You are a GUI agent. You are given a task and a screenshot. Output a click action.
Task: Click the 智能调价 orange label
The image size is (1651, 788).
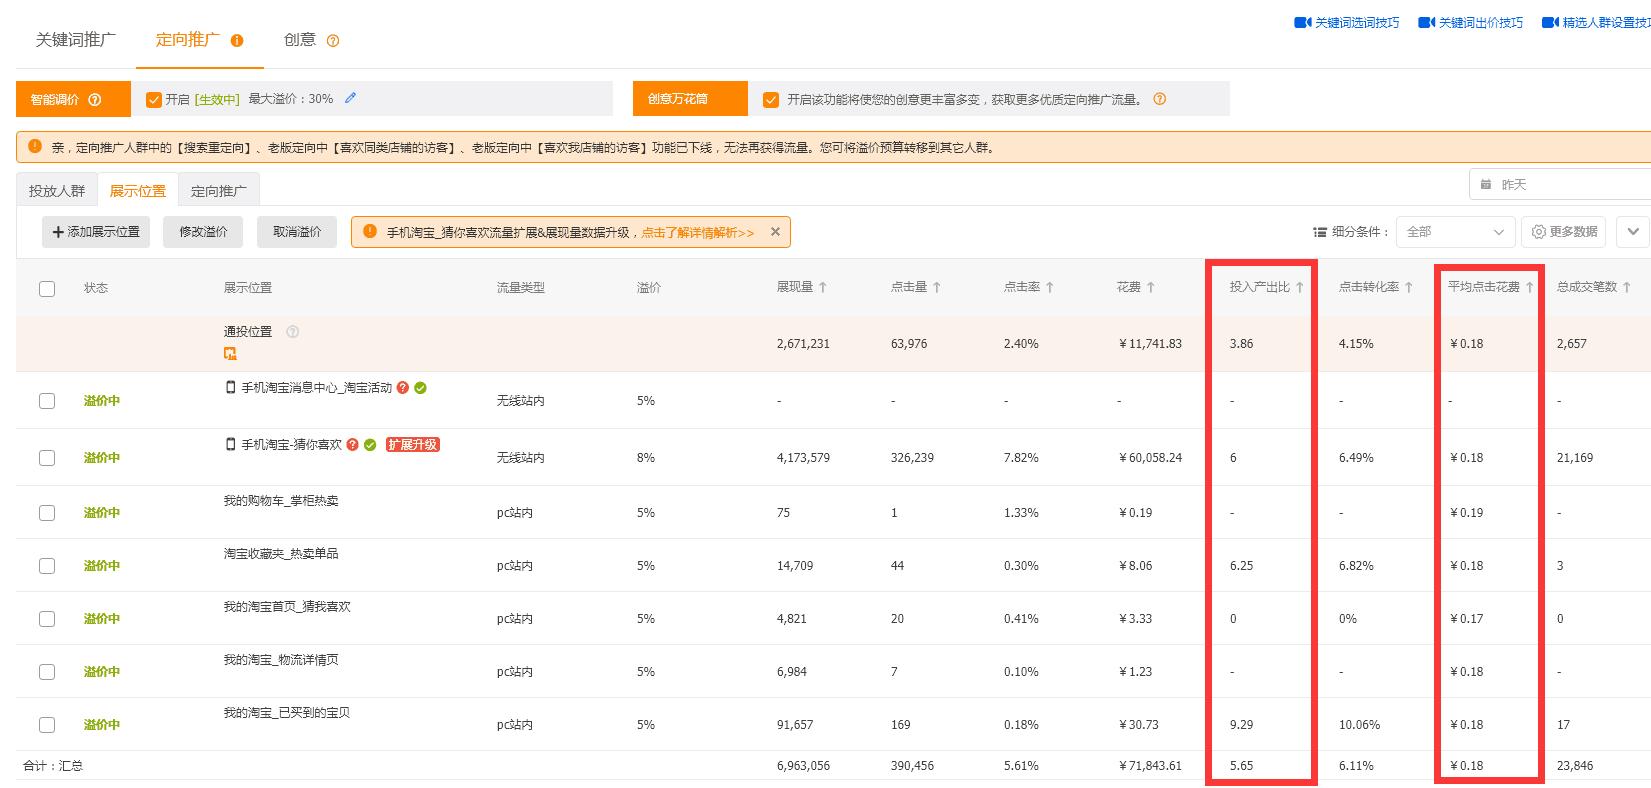(73, 99)
